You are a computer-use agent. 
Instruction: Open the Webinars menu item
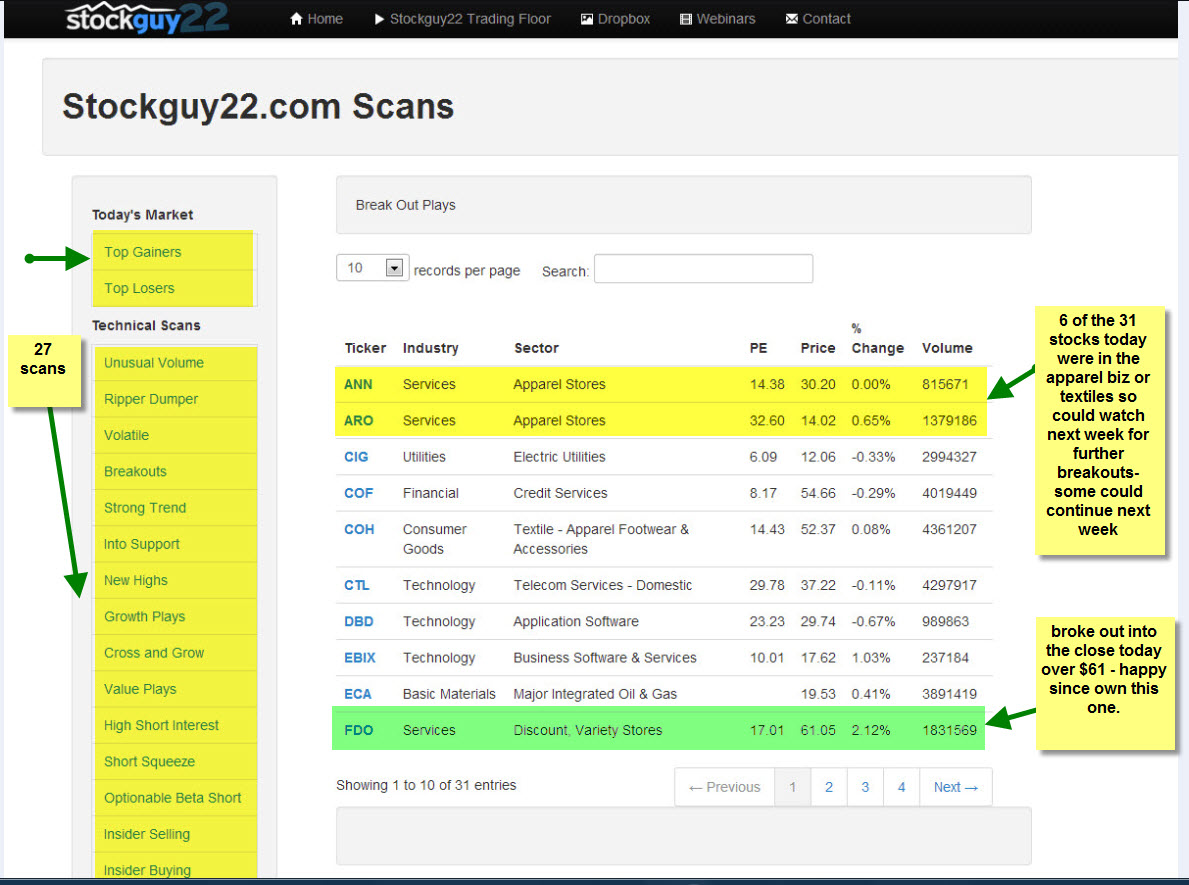[717, 19]
